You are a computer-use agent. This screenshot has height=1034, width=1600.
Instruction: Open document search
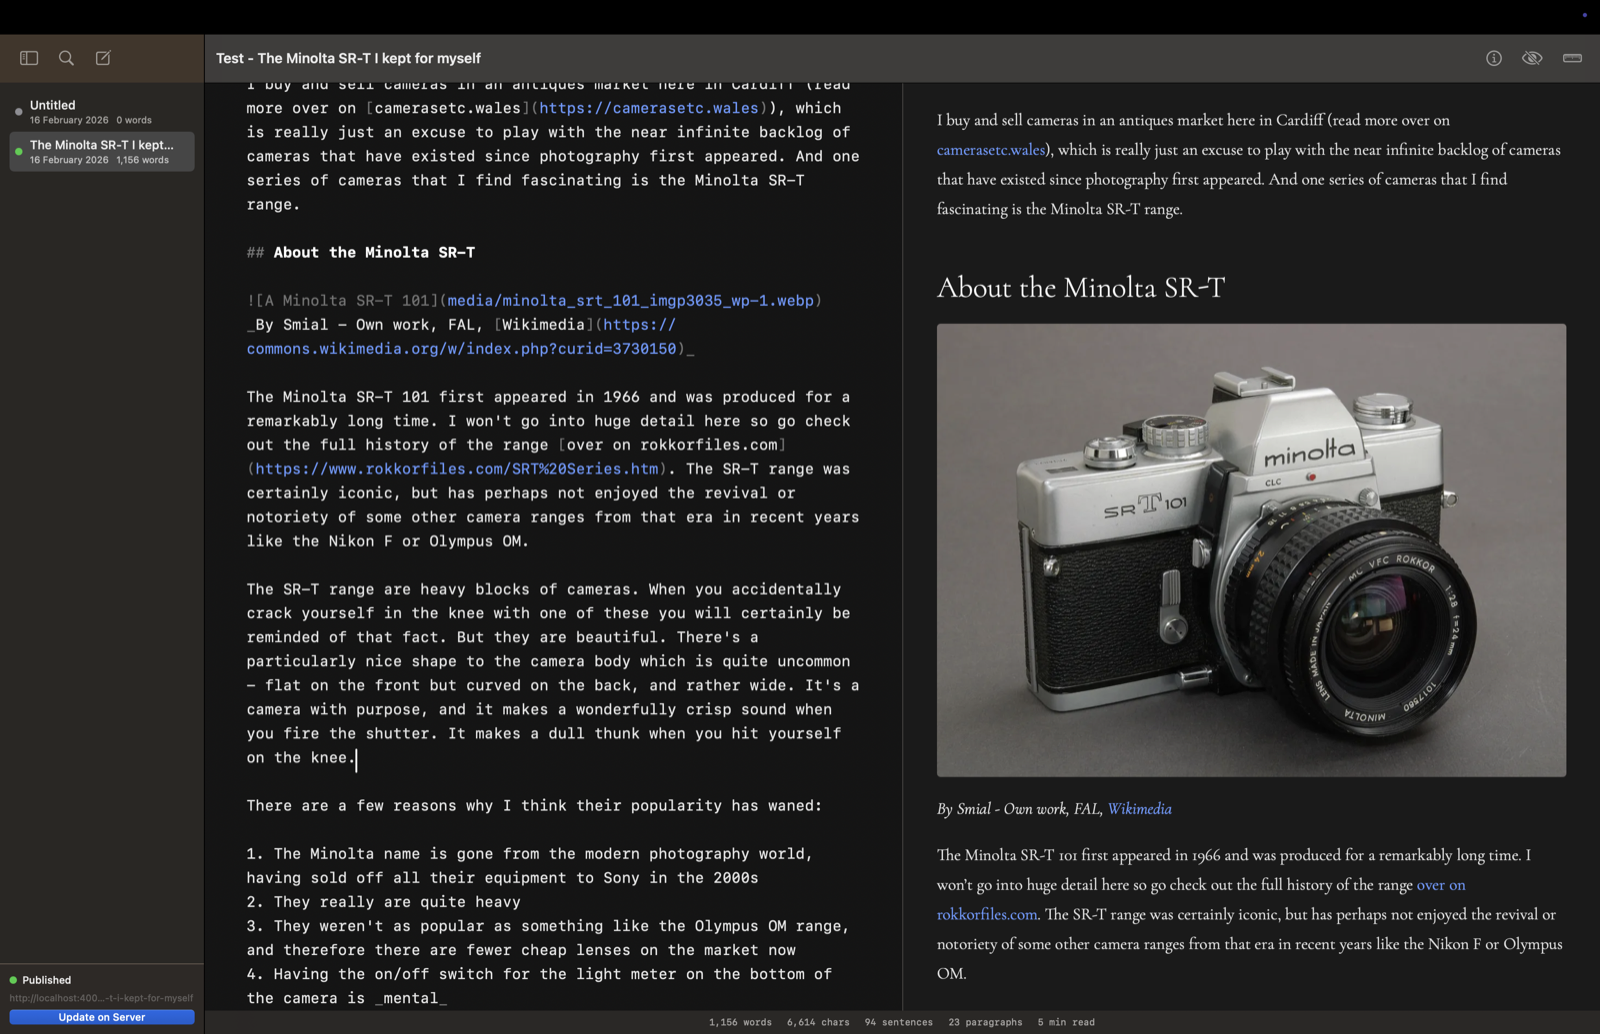[x=65, y=57]
